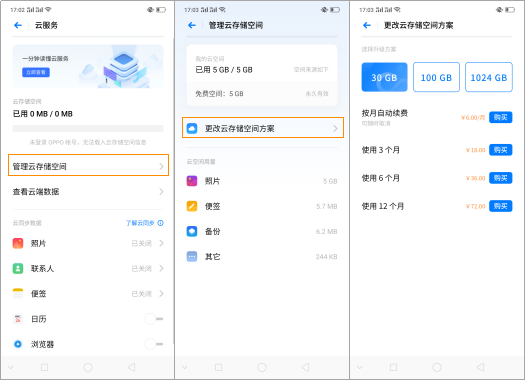Open the 了解云同步 link
The height and width of the screenshot is (381, 526).
tap(140, 223)
